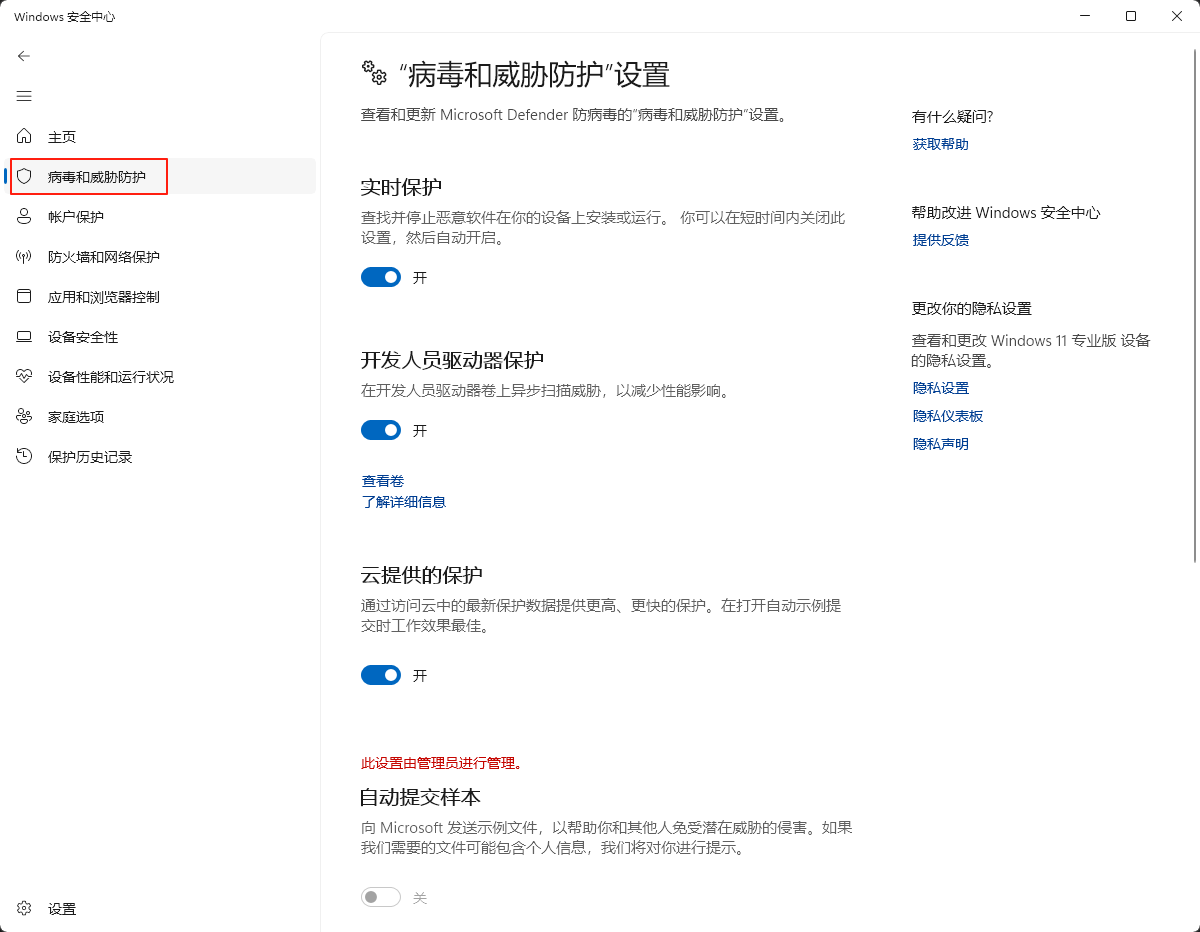Open the 隐私仪表板 link
1200x932 pixels.
point(948,416)
